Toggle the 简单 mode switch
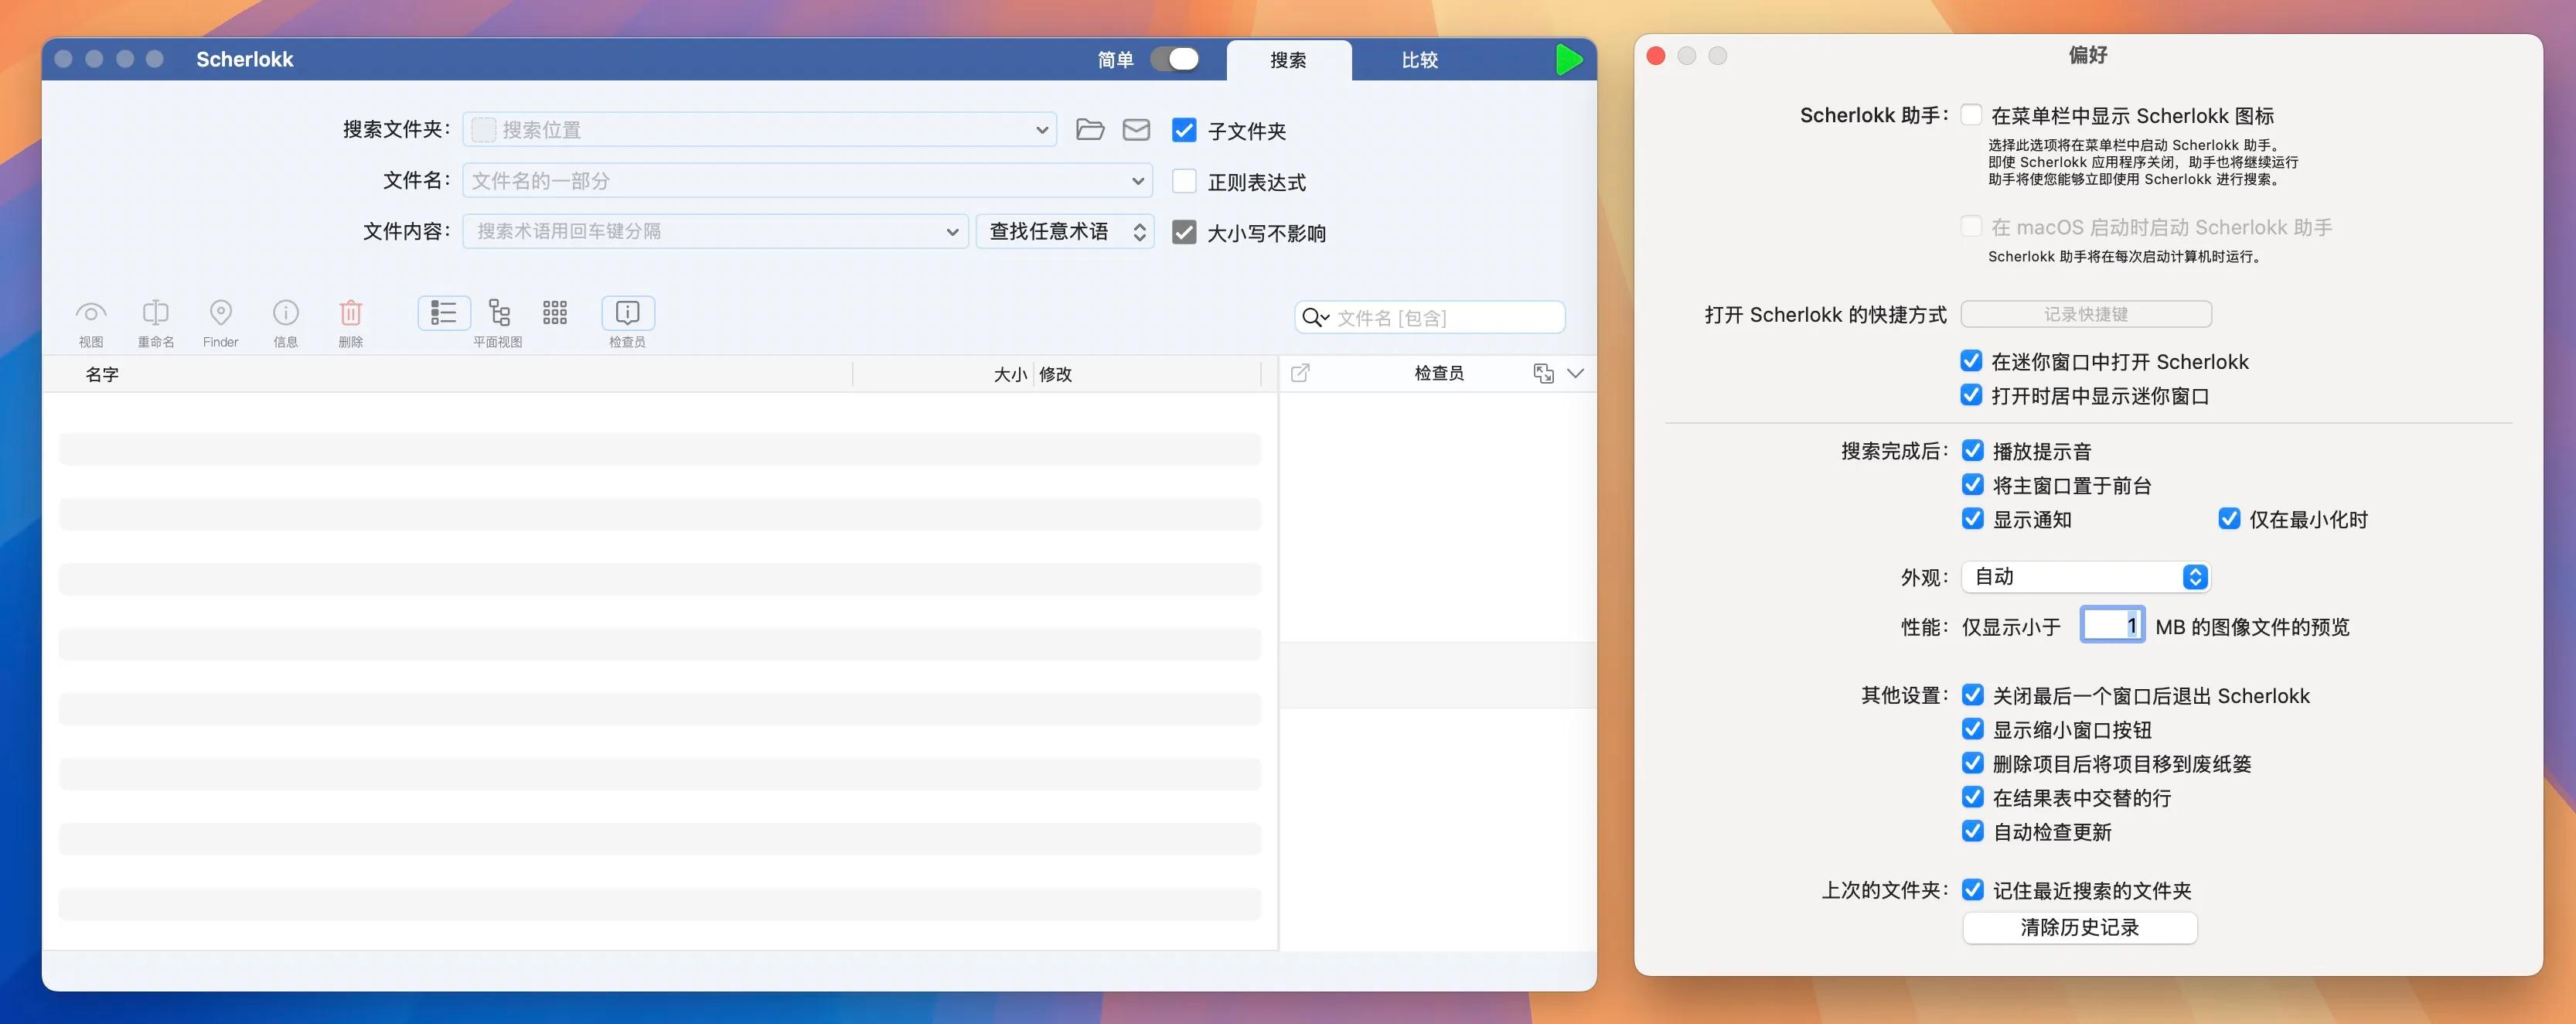Viewport: 2576px width, 1024px height. (x=1174, y=59)
